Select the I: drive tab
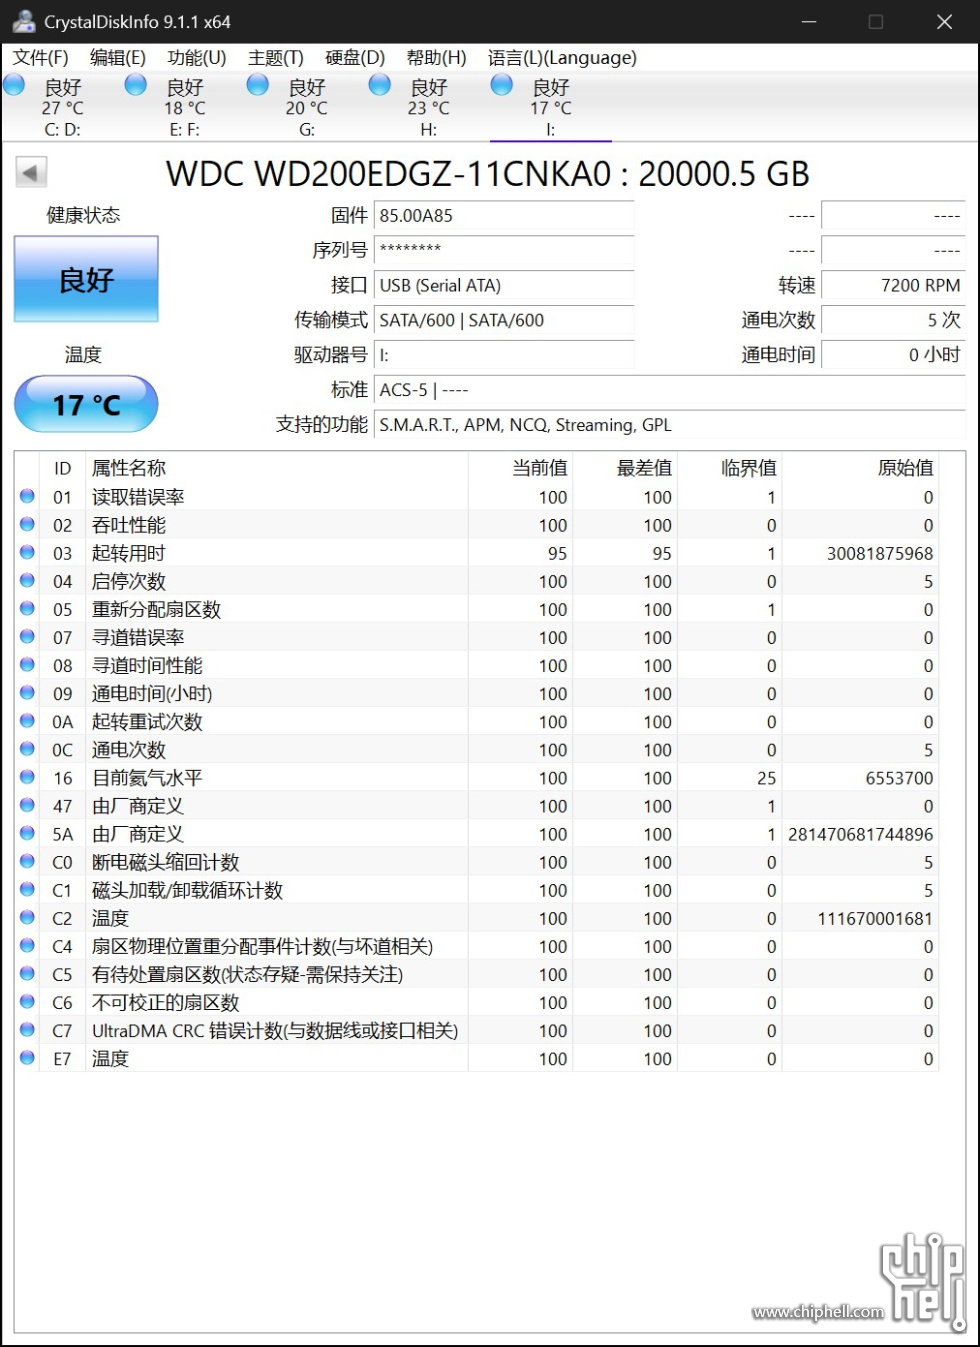The image size is (980, 1347). [x=550, y=100]
